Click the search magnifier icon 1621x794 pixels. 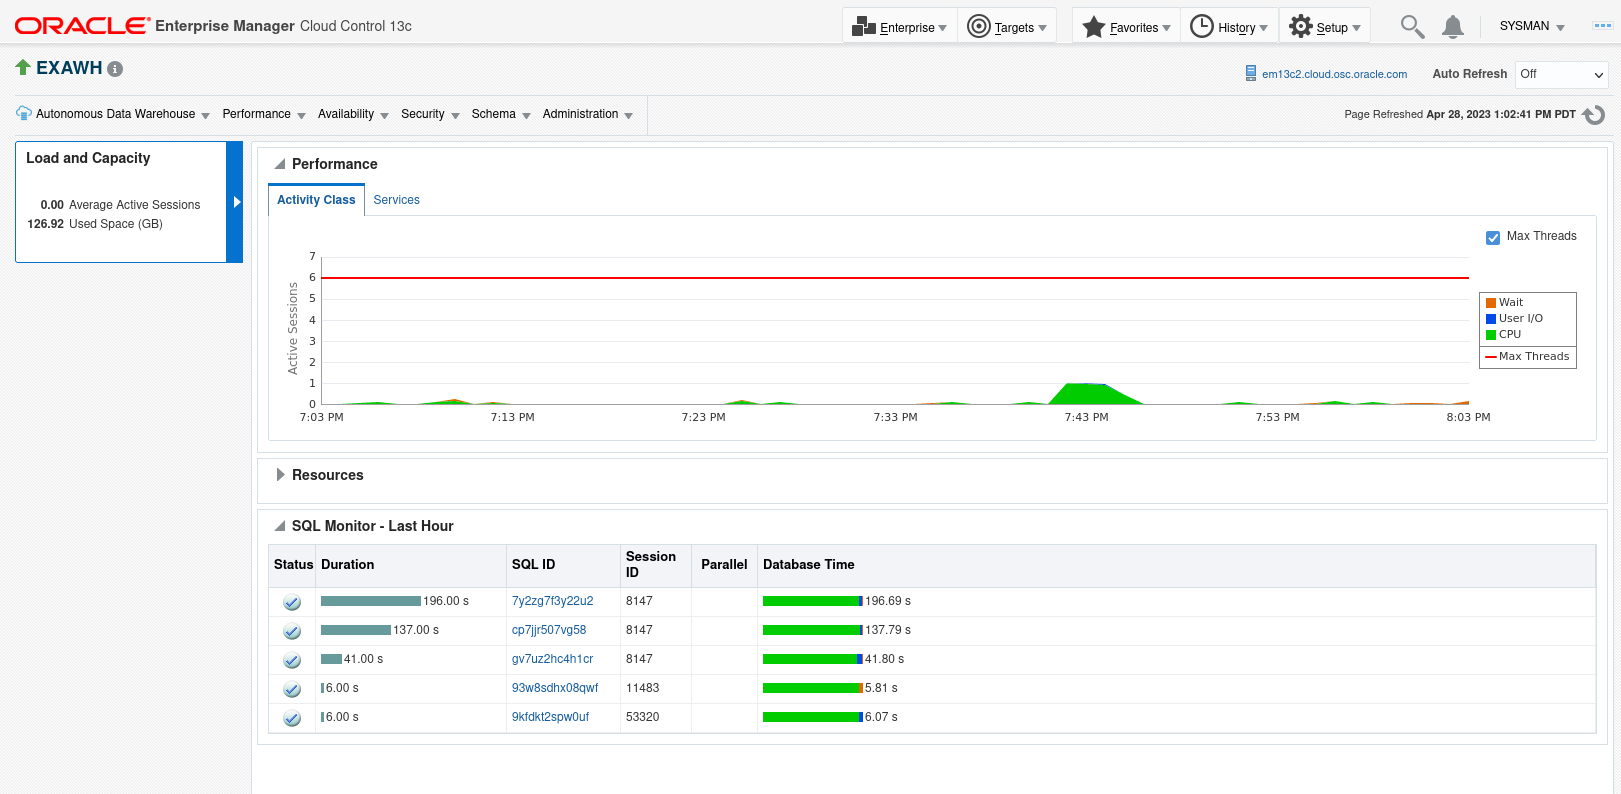click(x=1412, y=26)
